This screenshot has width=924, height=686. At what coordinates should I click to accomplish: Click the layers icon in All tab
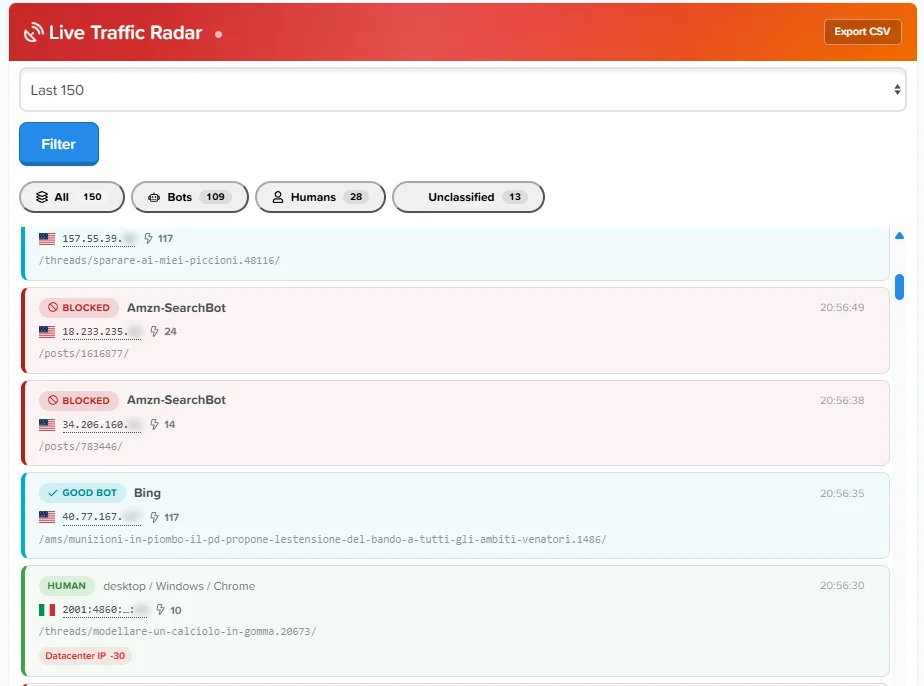coord(42,197)
